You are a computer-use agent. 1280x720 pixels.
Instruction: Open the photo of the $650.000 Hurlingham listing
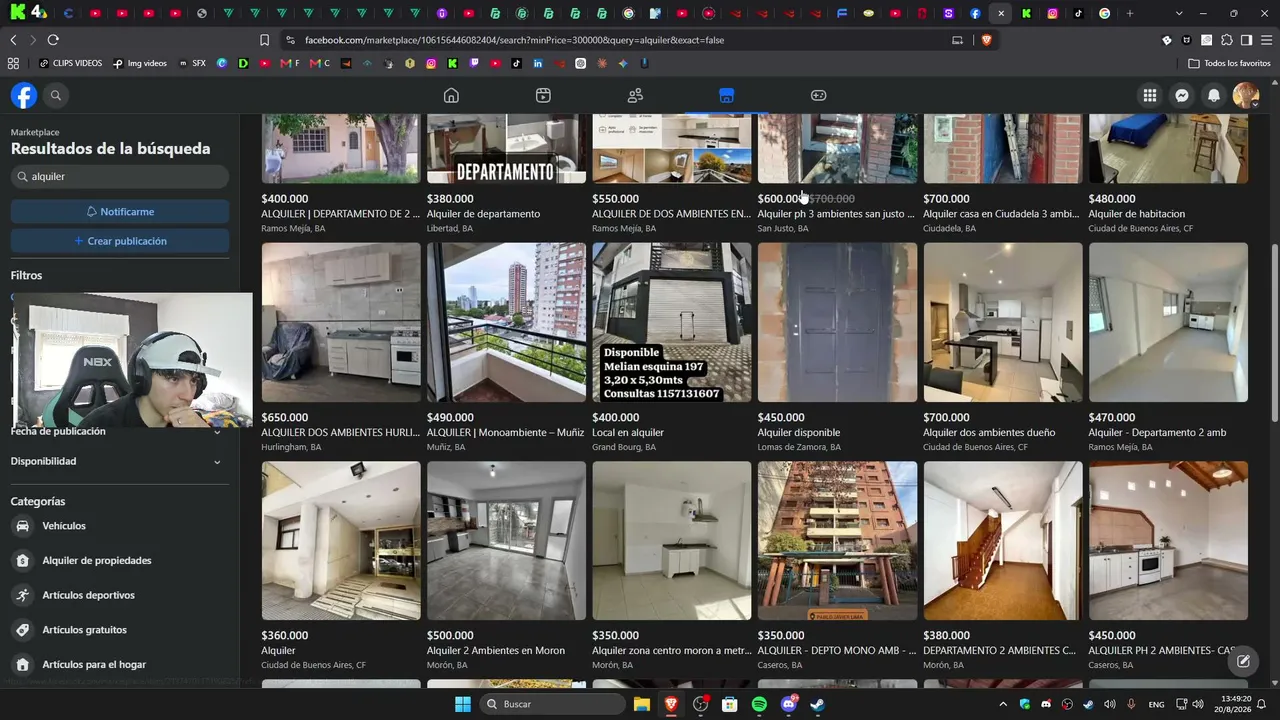341,323
